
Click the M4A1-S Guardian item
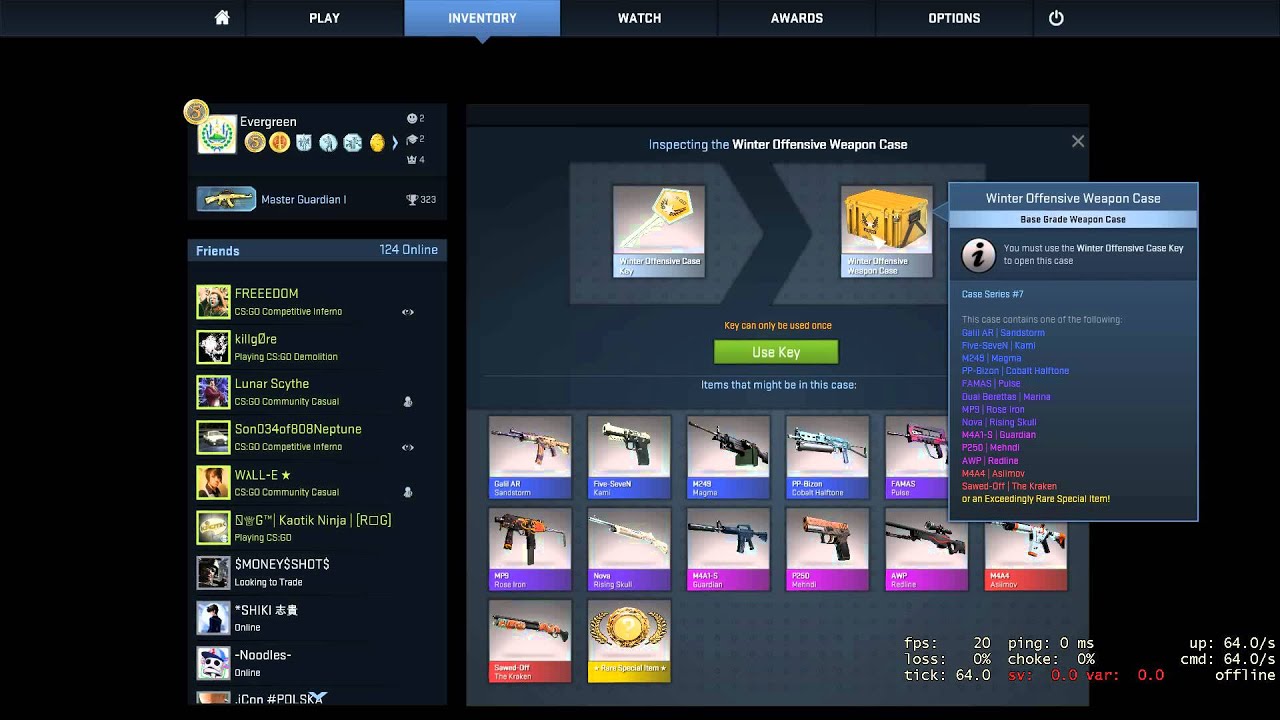(x=728, y=549)
